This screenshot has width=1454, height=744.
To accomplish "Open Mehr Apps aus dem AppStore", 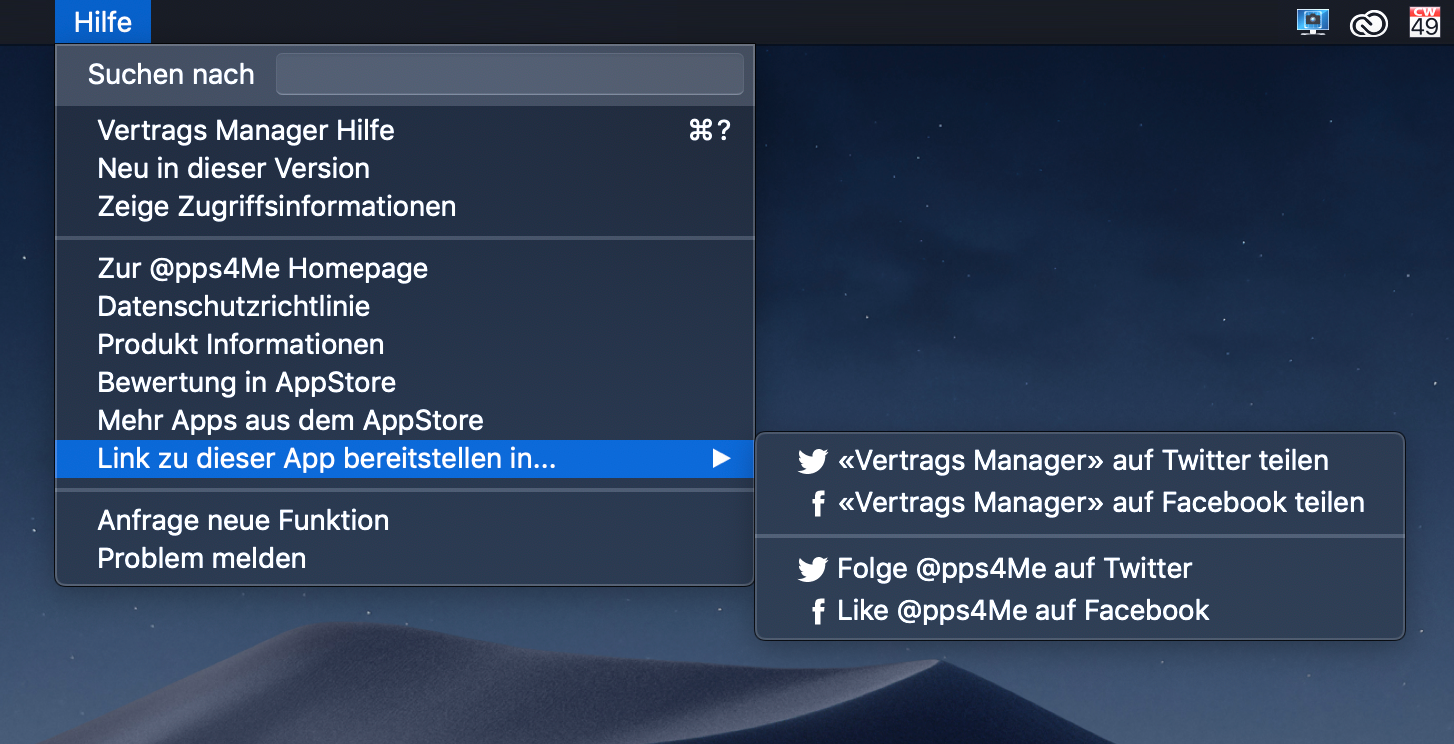I will (x=404, y=421).
